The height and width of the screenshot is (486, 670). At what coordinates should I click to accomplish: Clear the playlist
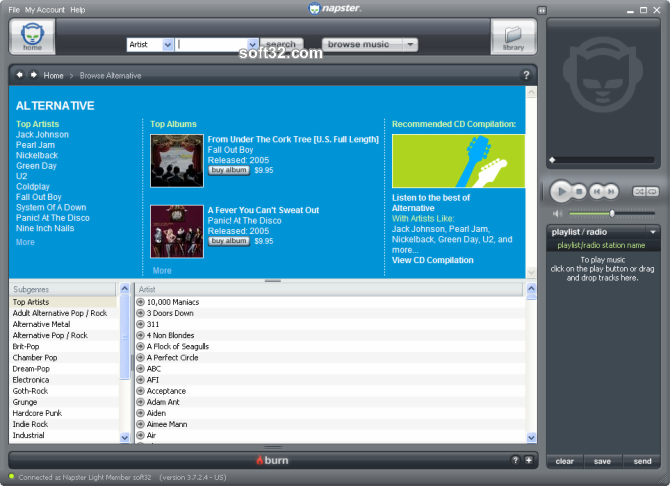[x=564, y=461]
